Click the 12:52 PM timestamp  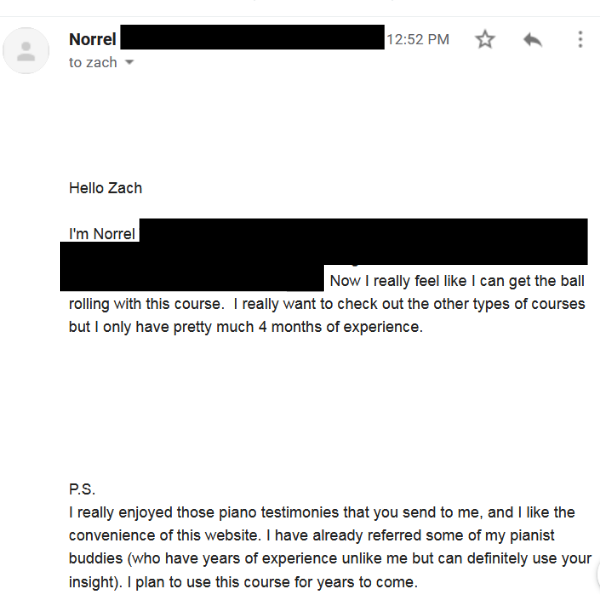pyautogui.click(x=418, y=40)
